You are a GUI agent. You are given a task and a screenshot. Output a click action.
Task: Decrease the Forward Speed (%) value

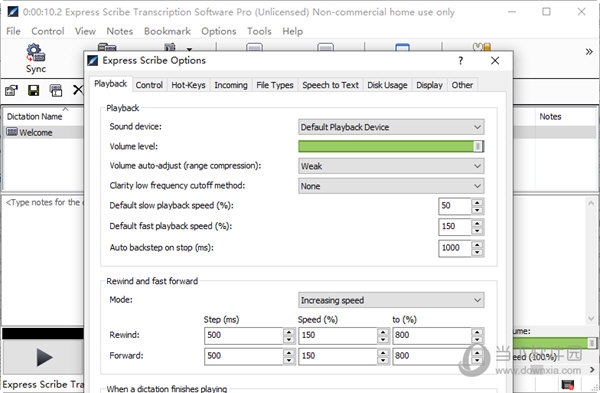(x=383, y=360)
